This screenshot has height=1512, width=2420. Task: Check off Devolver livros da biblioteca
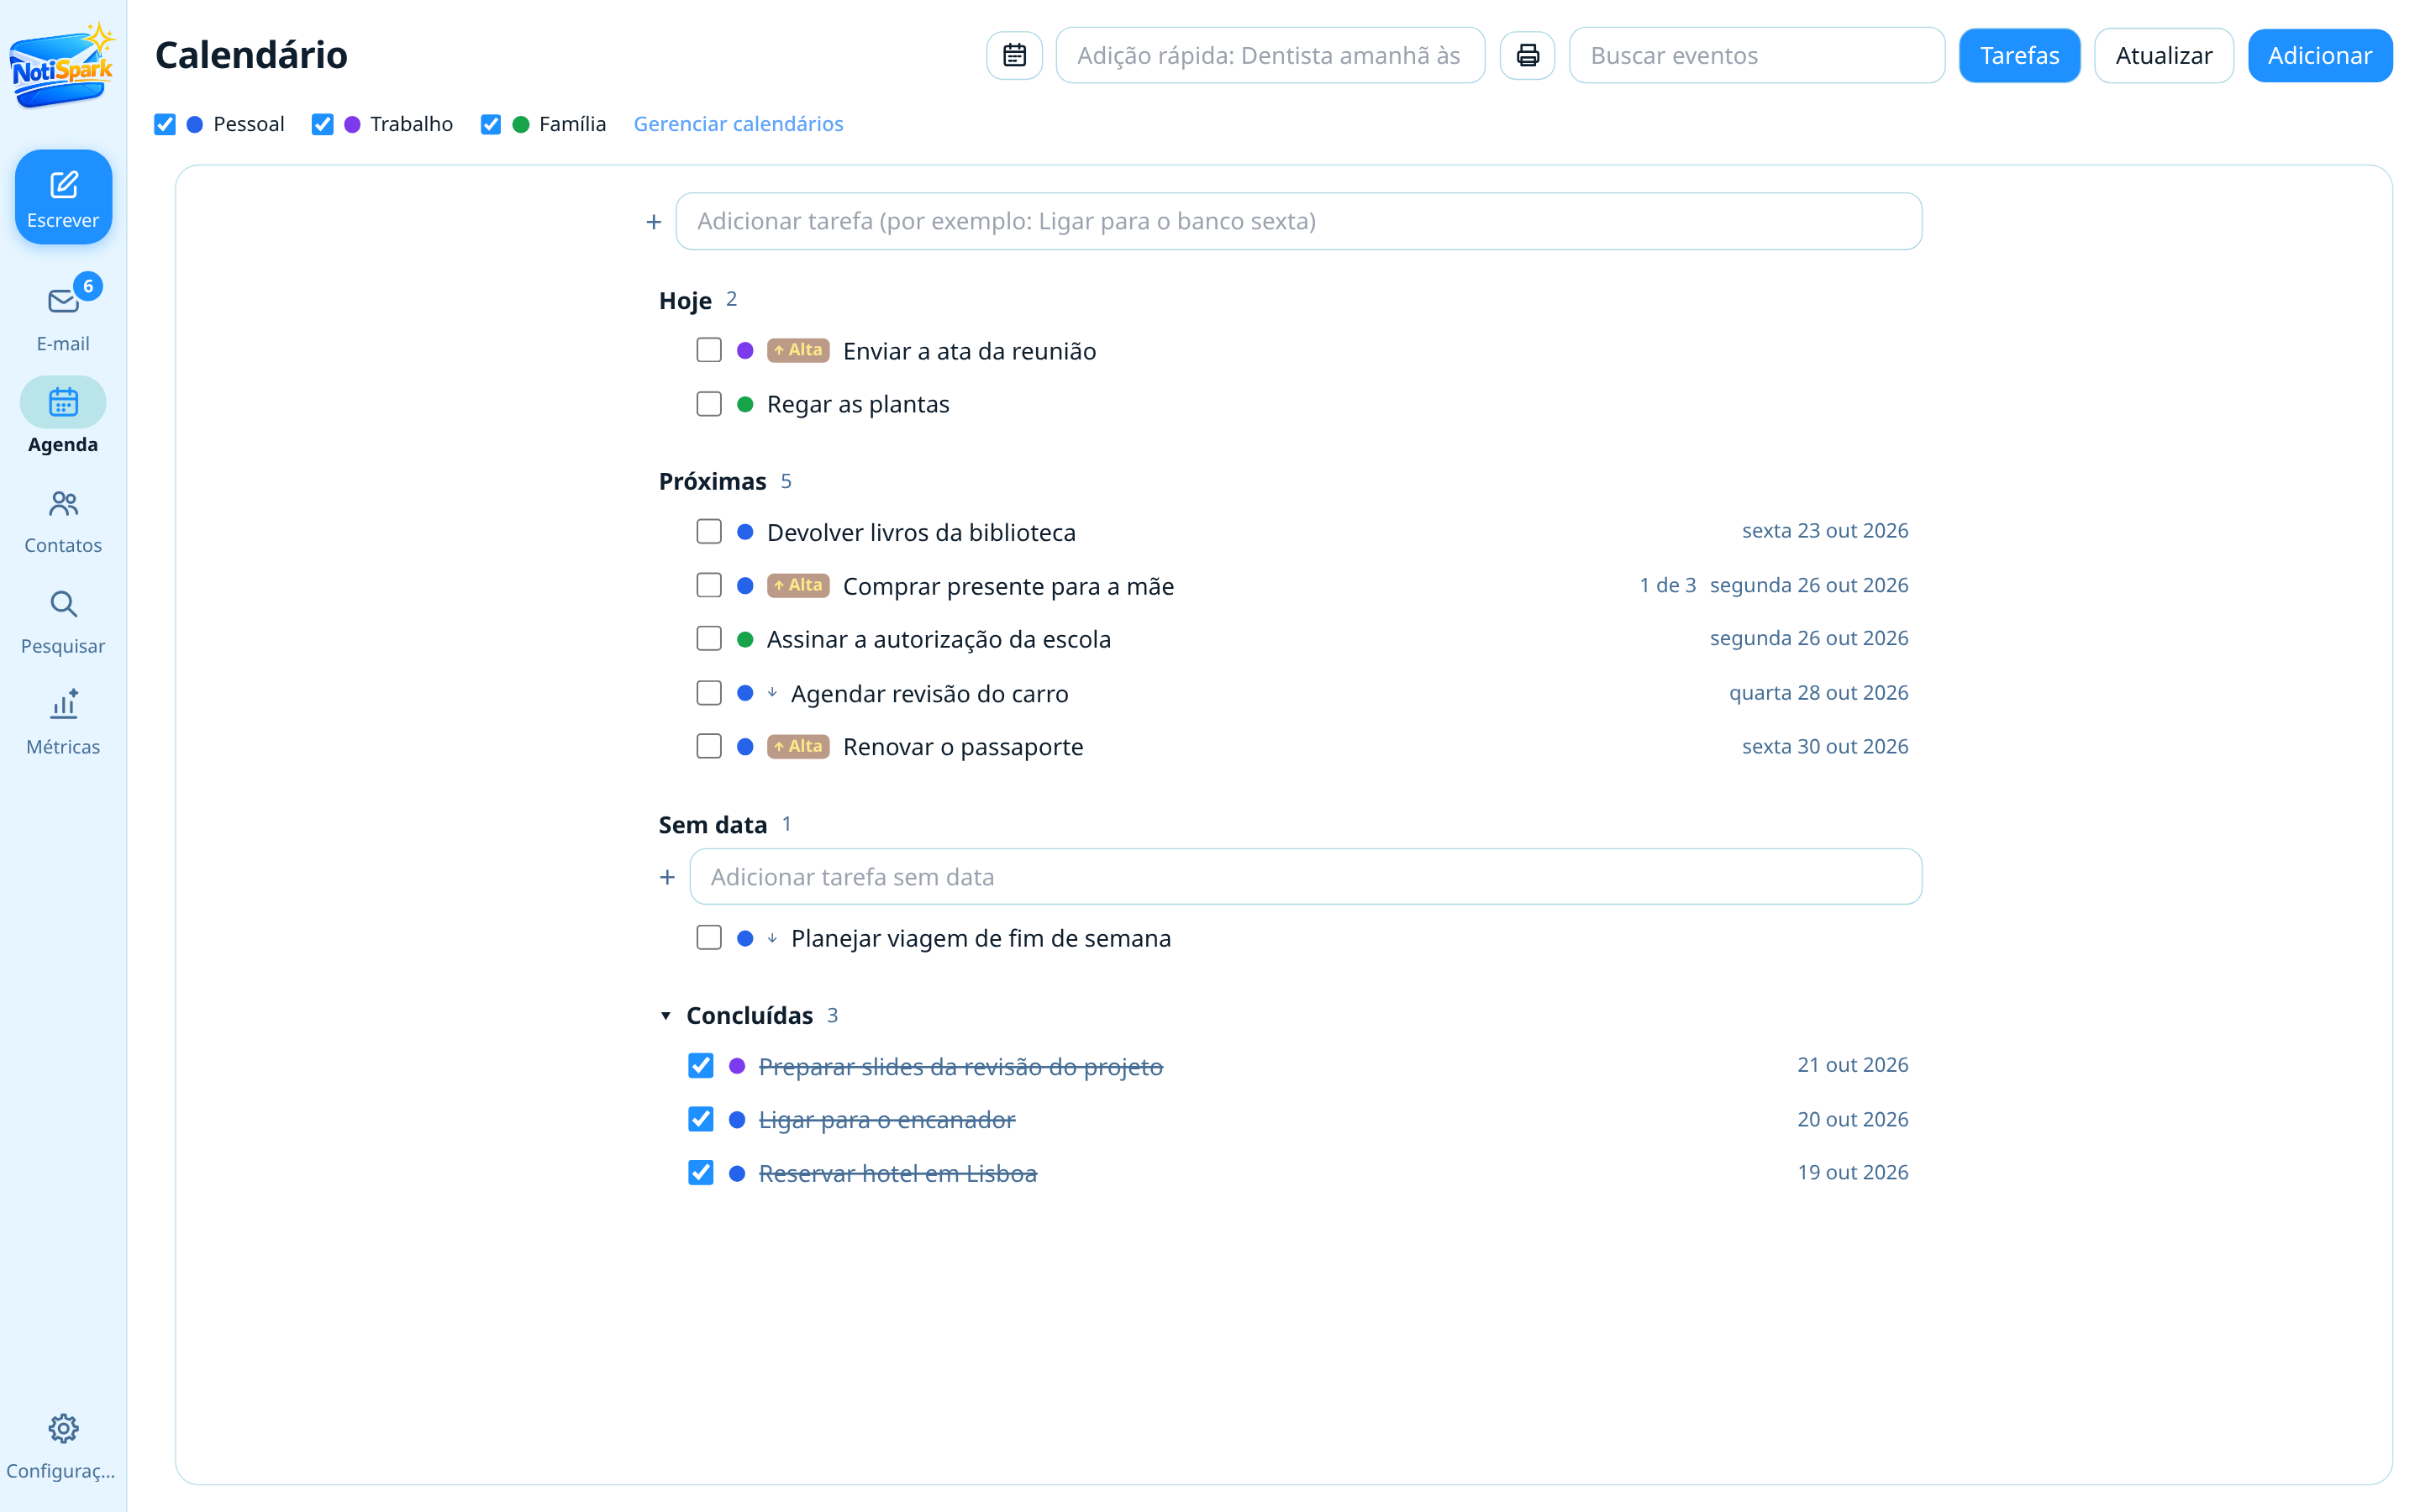click(709, 531)
